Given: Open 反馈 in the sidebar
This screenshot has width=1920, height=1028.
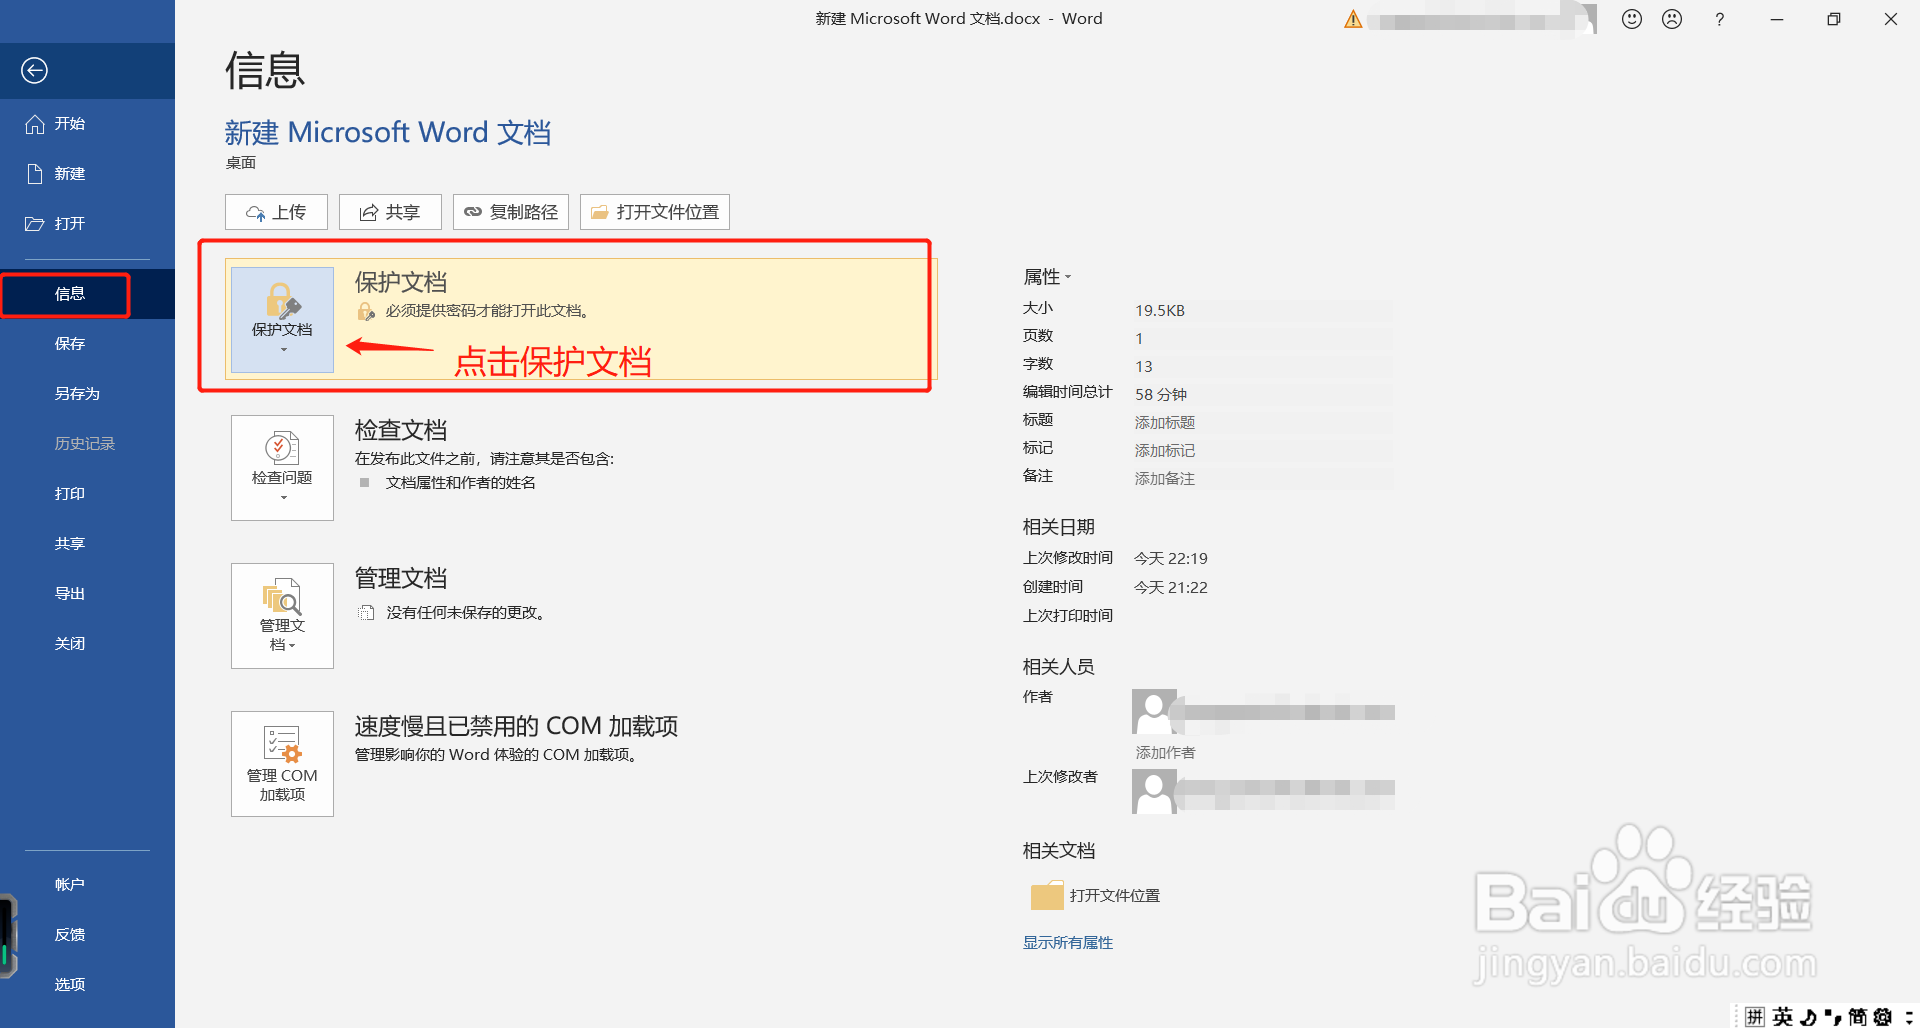Looking at the screenshot, I should 87,935.
